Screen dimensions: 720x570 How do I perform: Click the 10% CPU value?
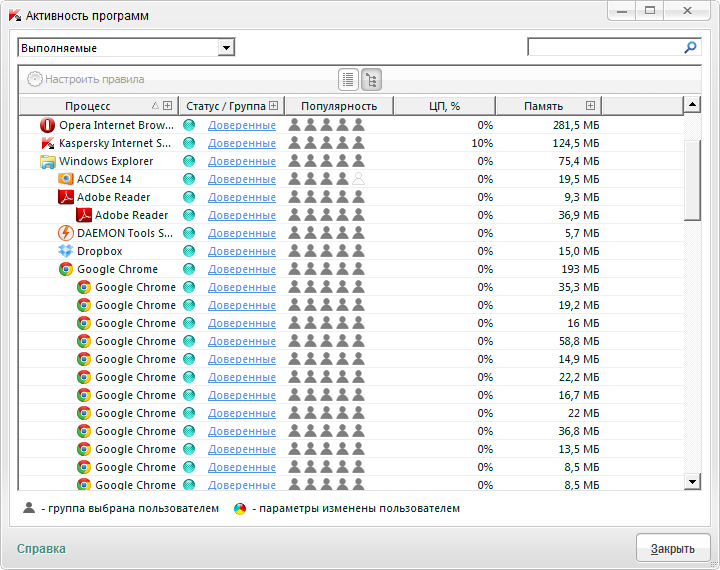point(482,143)
